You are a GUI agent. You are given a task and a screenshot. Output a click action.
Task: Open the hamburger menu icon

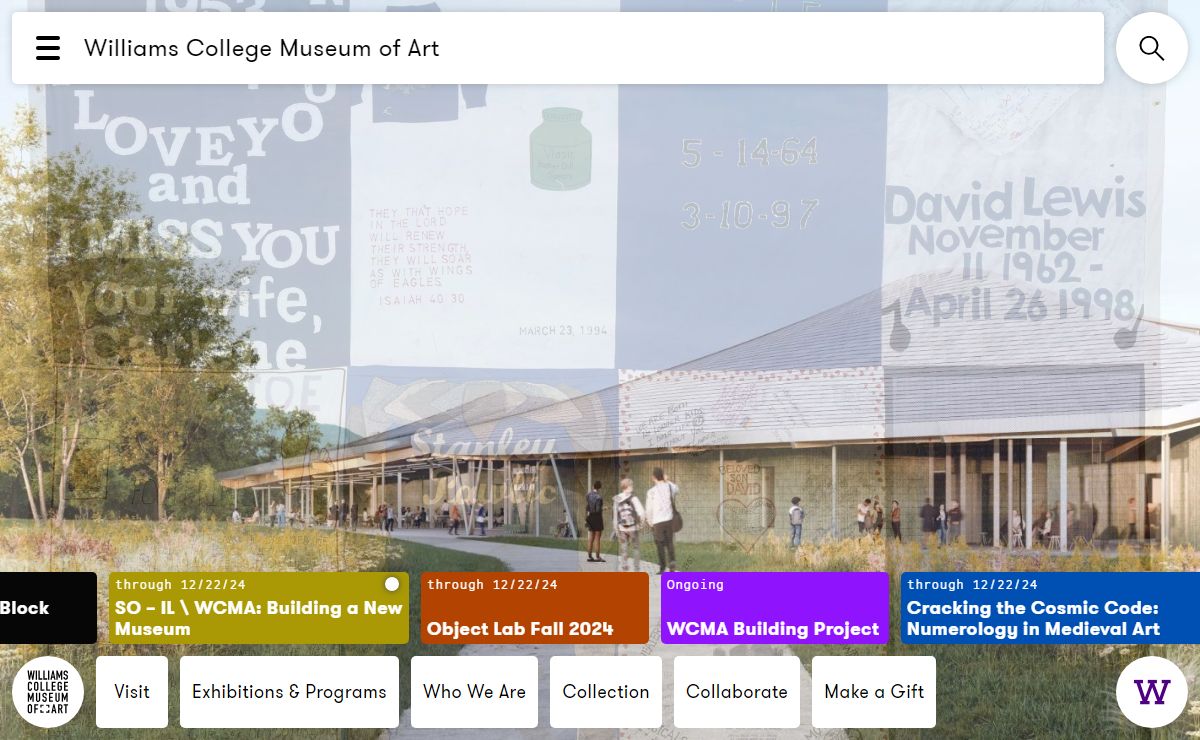(48, 48)
